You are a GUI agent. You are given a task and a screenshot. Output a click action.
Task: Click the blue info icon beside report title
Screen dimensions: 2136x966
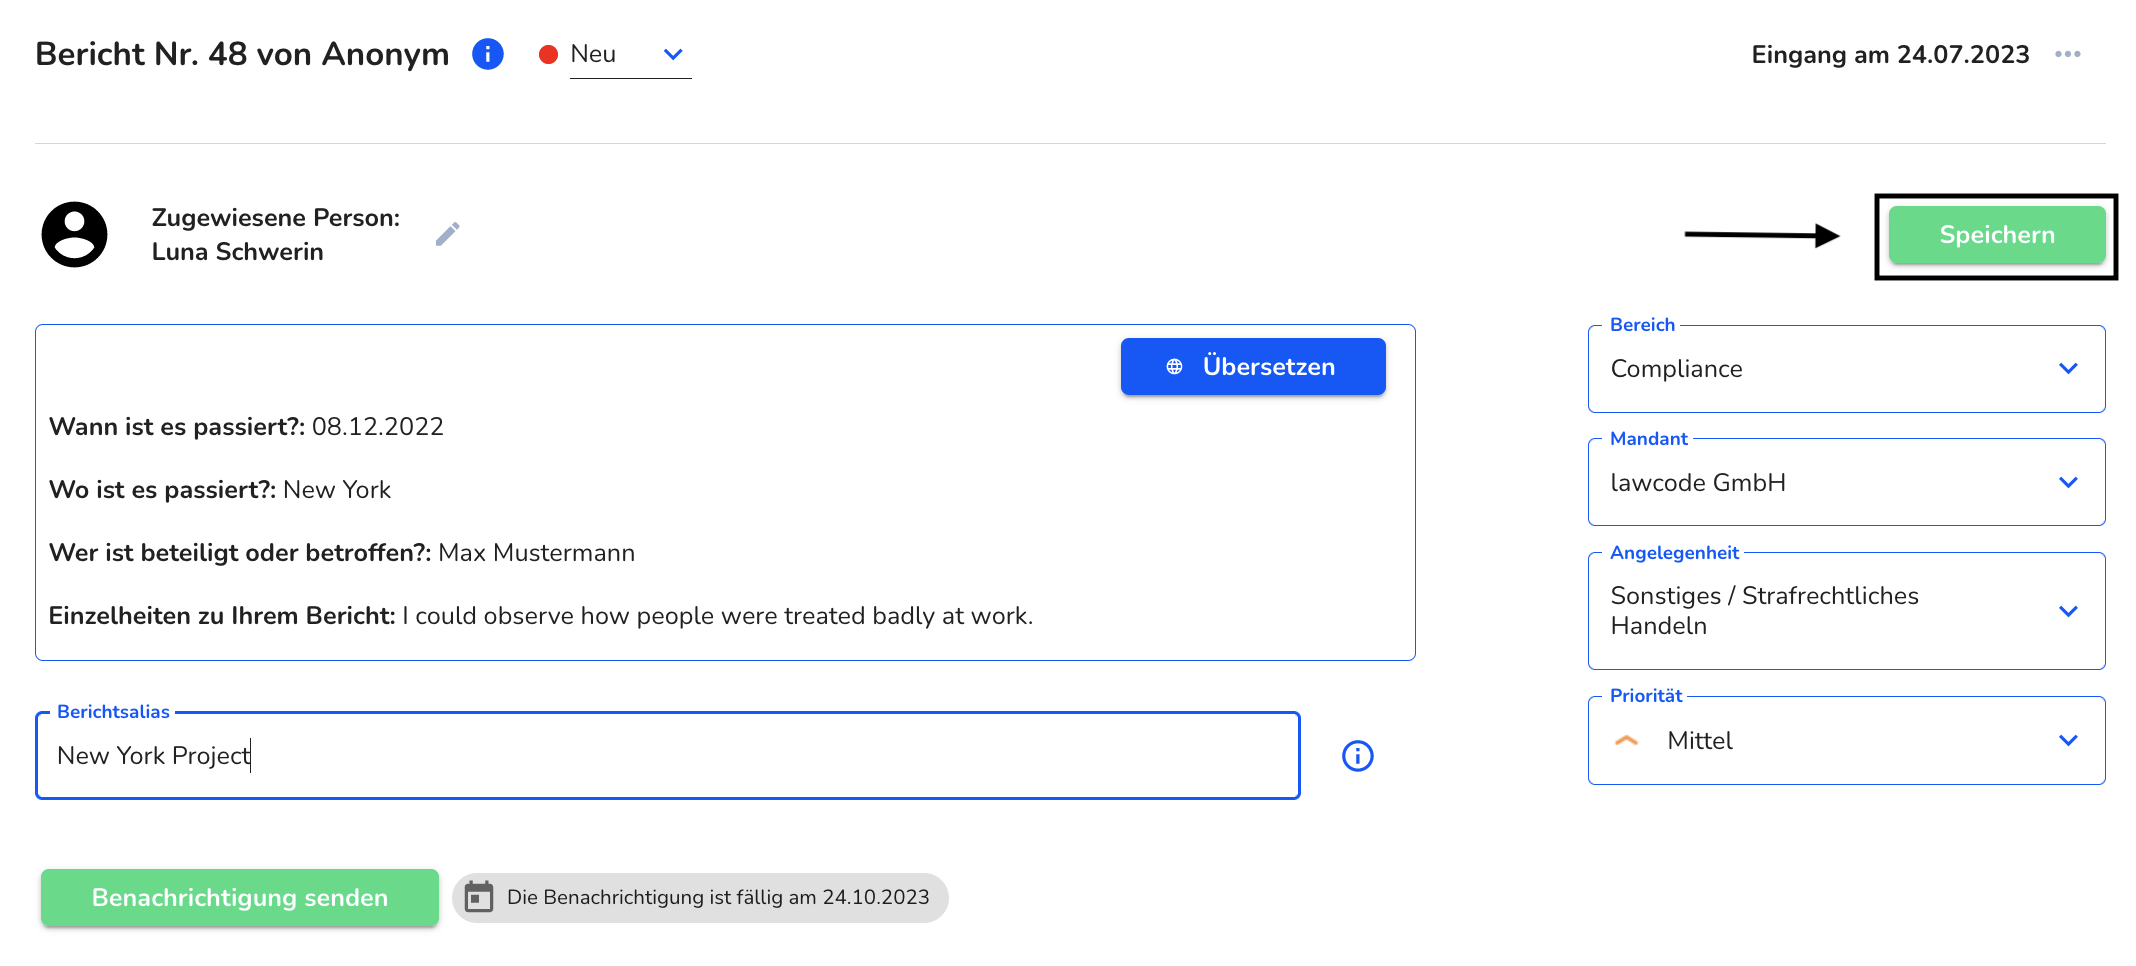488,54
